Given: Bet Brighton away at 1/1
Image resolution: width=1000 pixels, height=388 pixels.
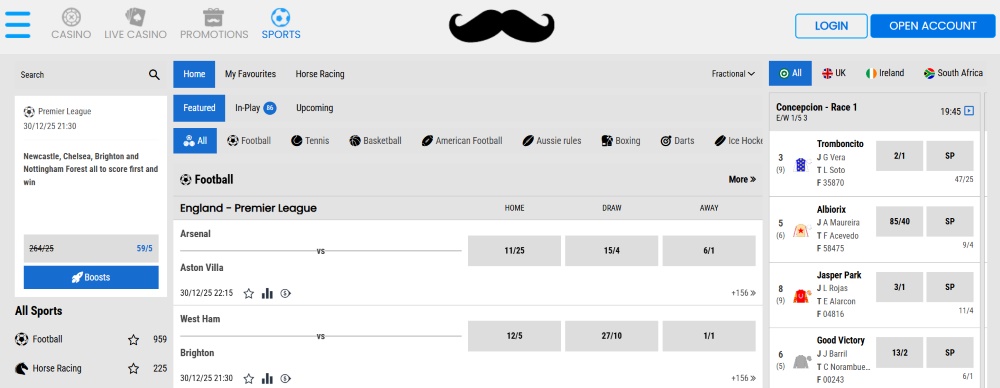Looking at the screenshot, I should click(x=709, y=336).
